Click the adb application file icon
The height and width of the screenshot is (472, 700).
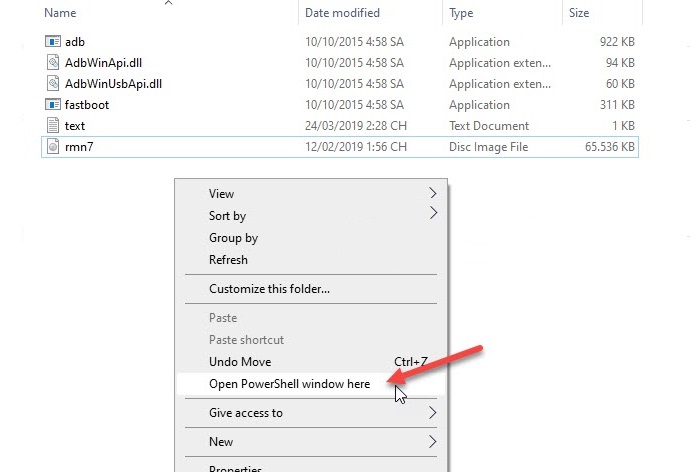click(x=54, y=42)
